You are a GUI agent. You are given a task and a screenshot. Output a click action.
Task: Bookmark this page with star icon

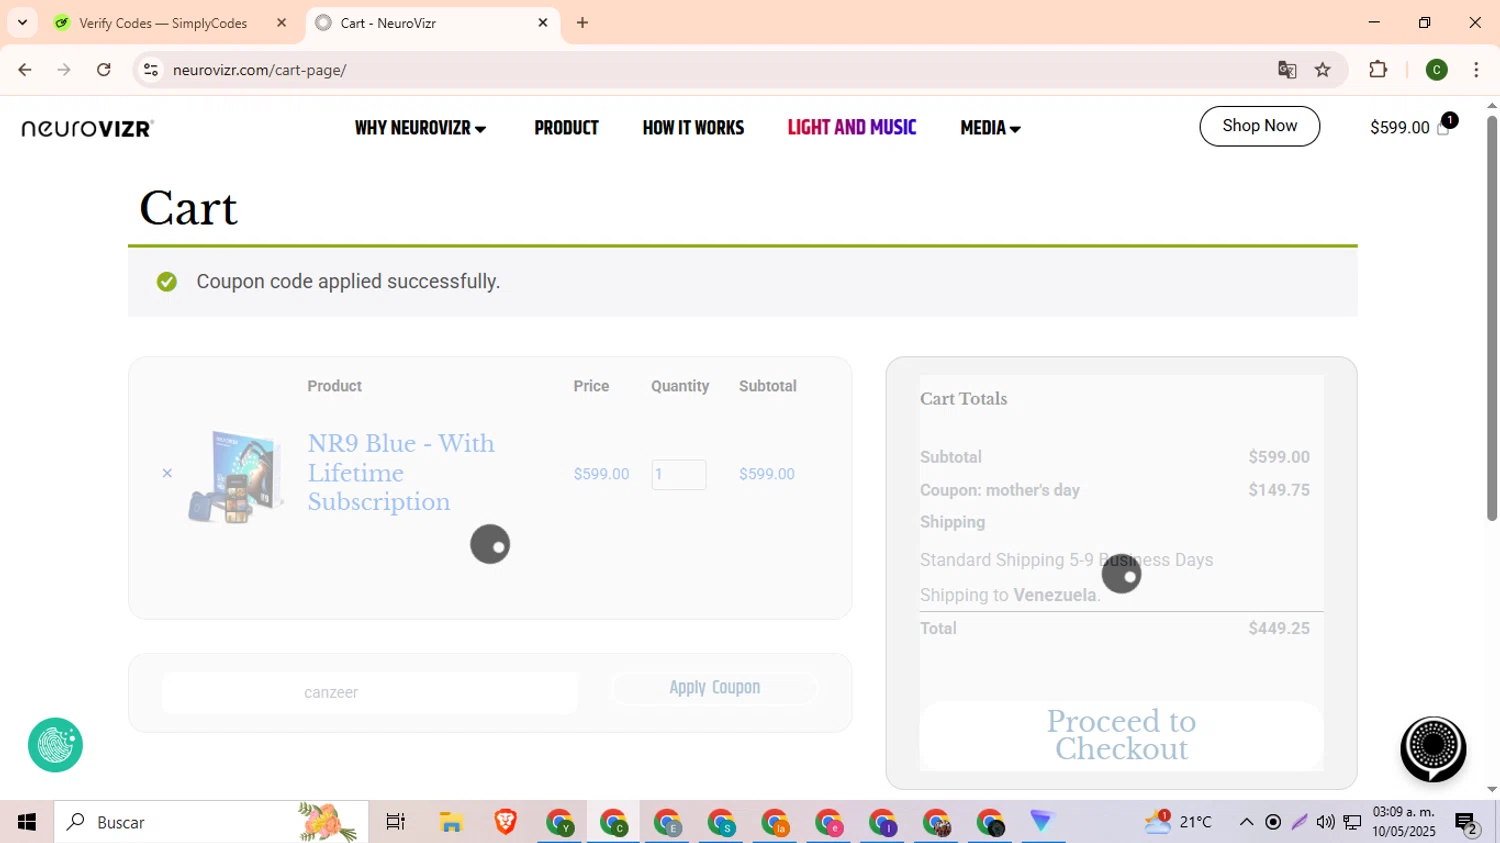pos(1323,70)
